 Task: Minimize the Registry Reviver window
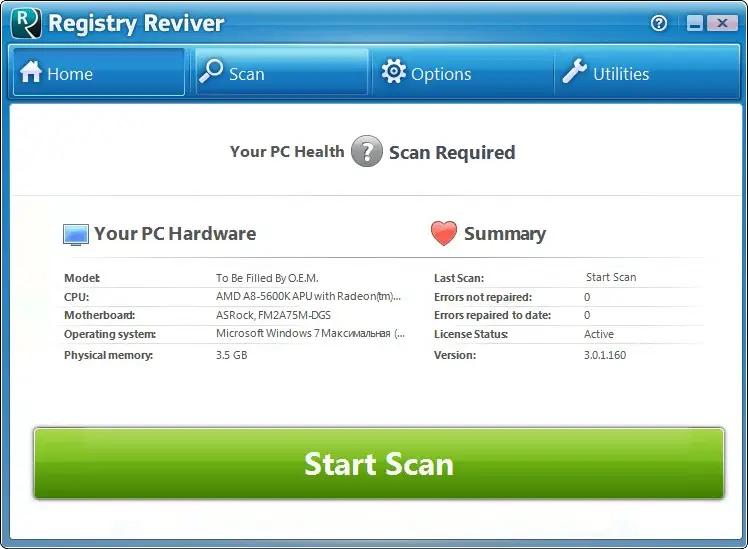click(695, 23)
